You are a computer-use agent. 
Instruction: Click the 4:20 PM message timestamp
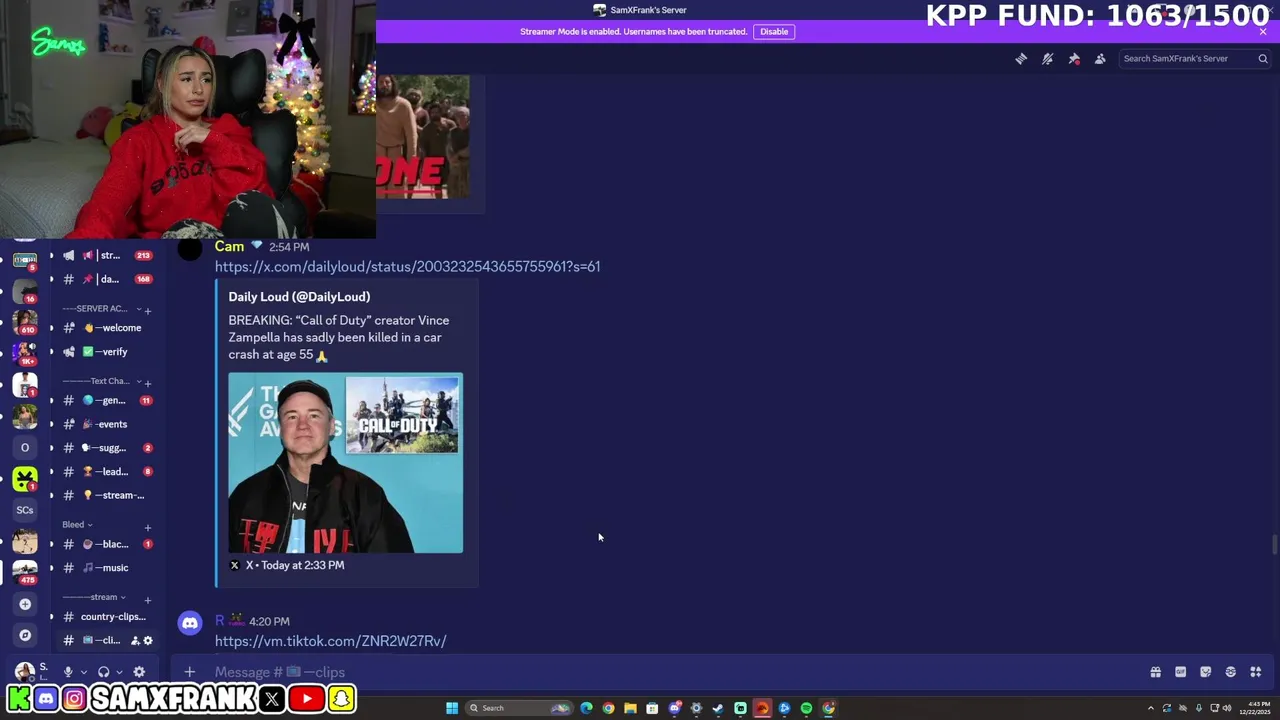(x=269, y=622)
